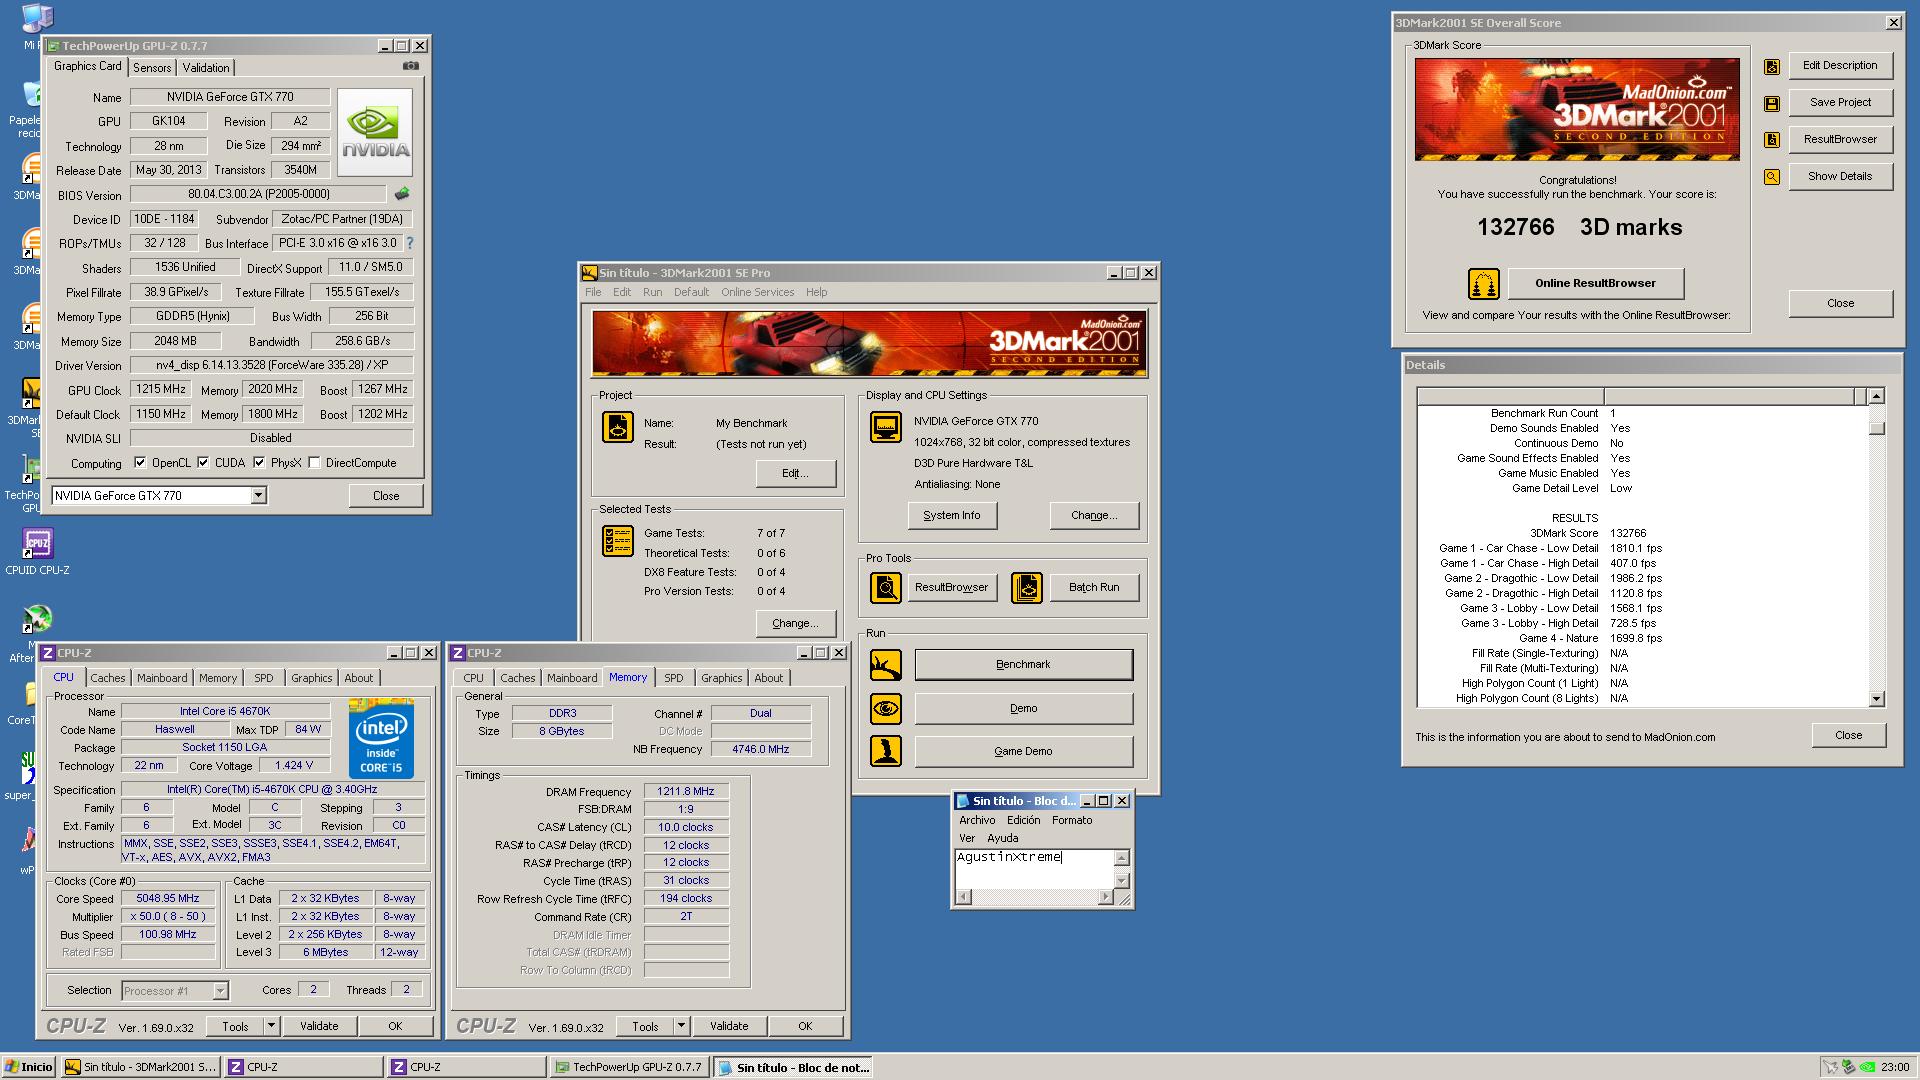The image size is (1920, 1080).
Task: Open the GPU selection dropdown in GPU-Z
Action: coord(258,496)
